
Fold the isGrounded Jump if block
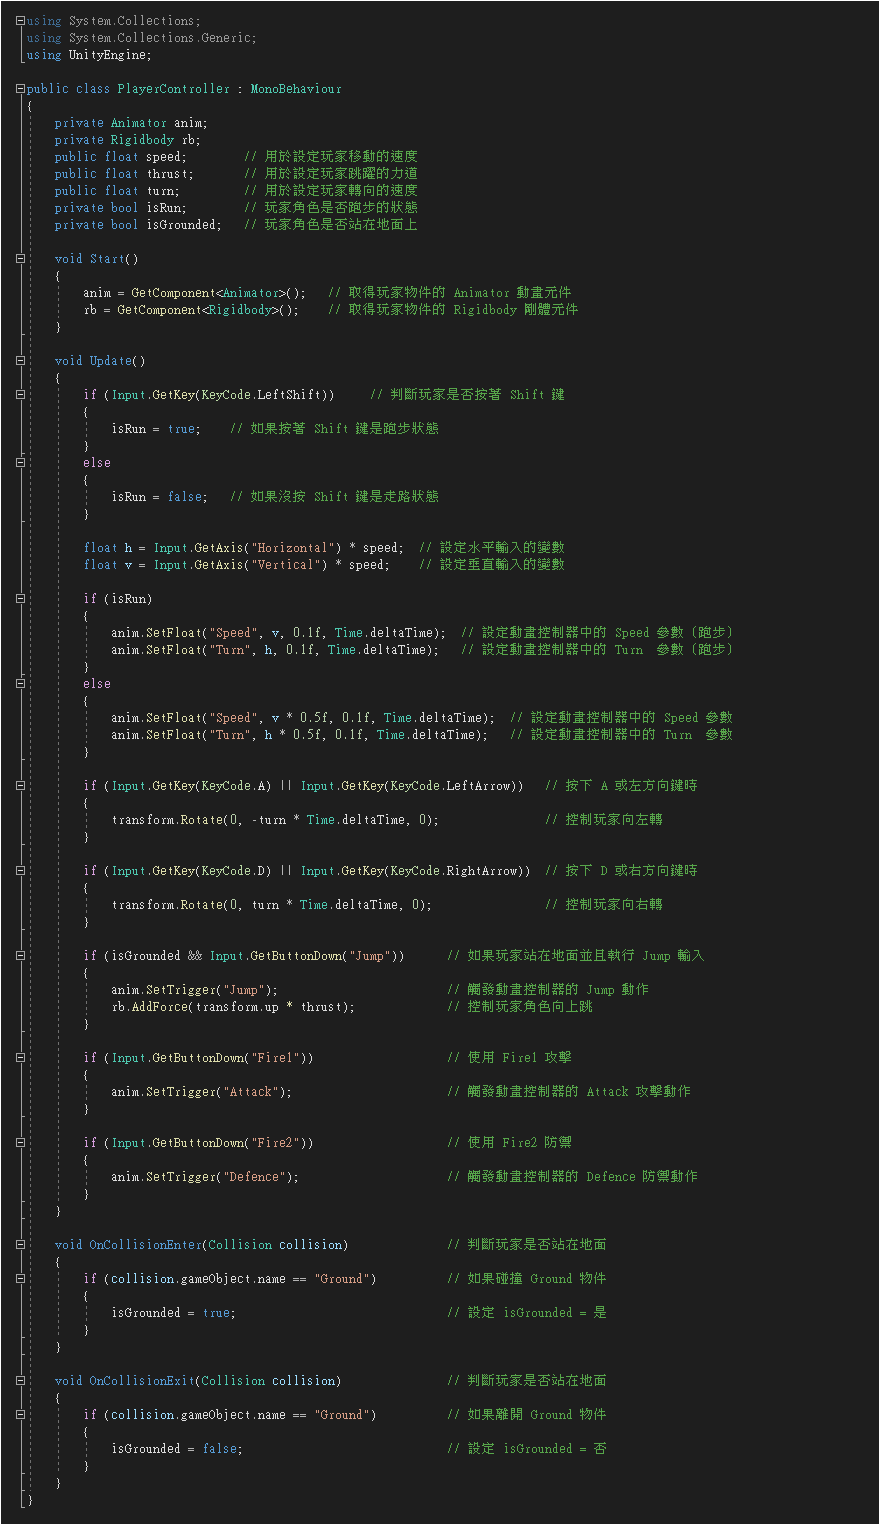tap(20, 956)
